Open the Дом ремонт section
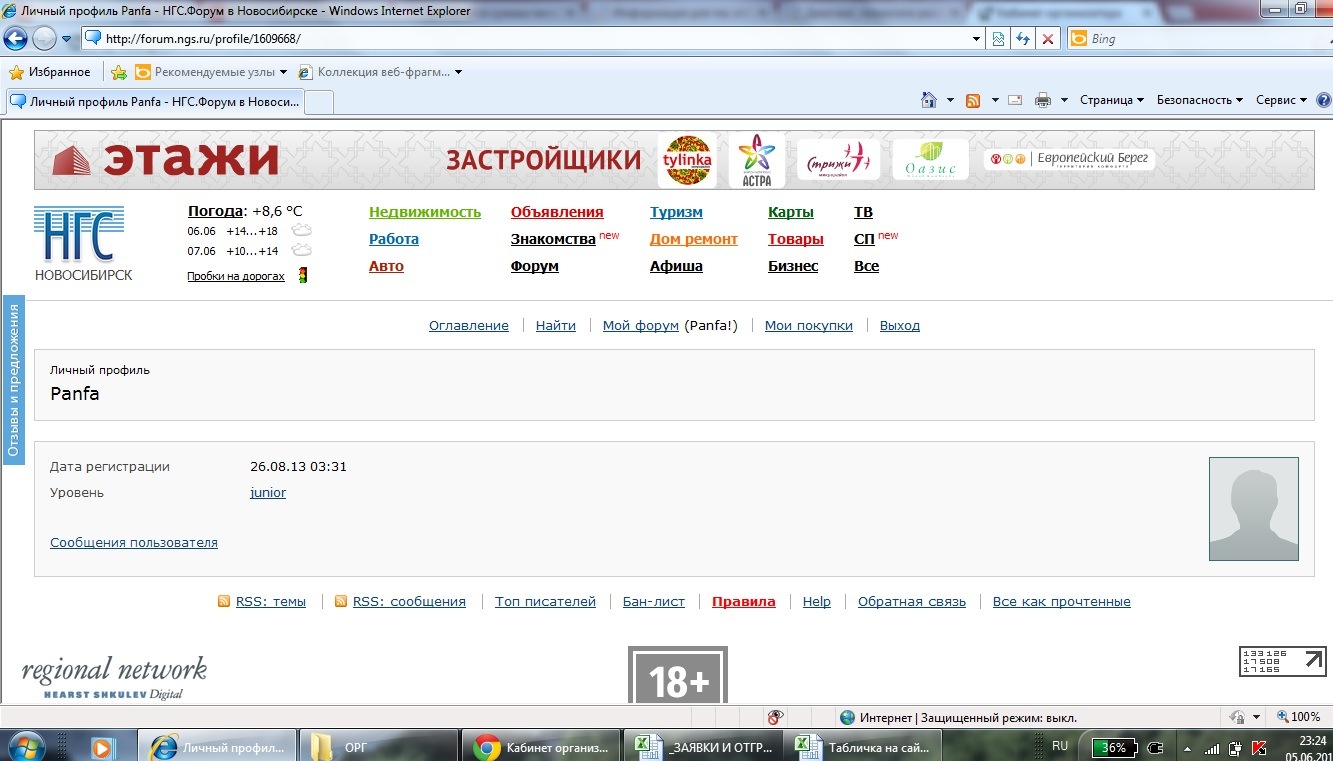 (x=694, y=239)
